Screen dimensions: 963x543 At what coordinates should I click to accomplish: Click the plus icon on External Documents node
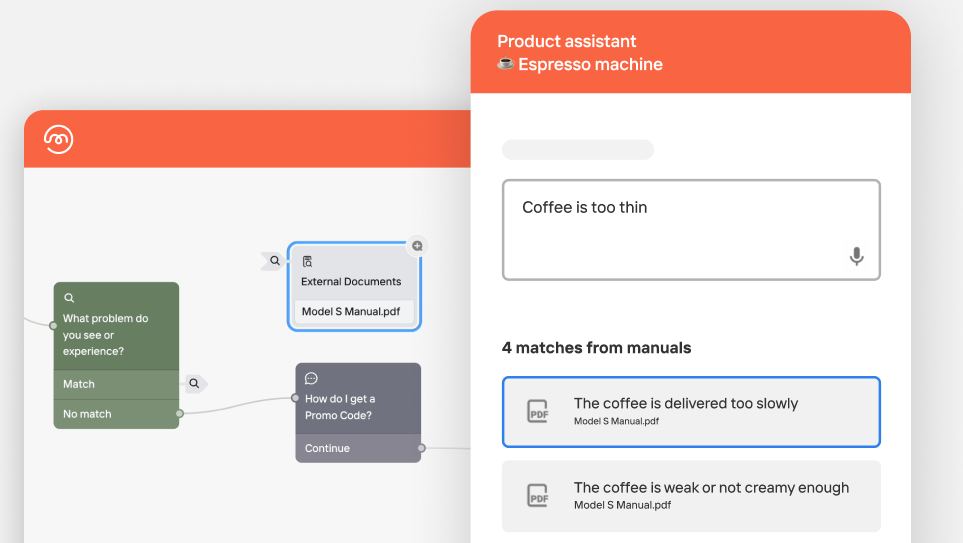click(417, 245)
